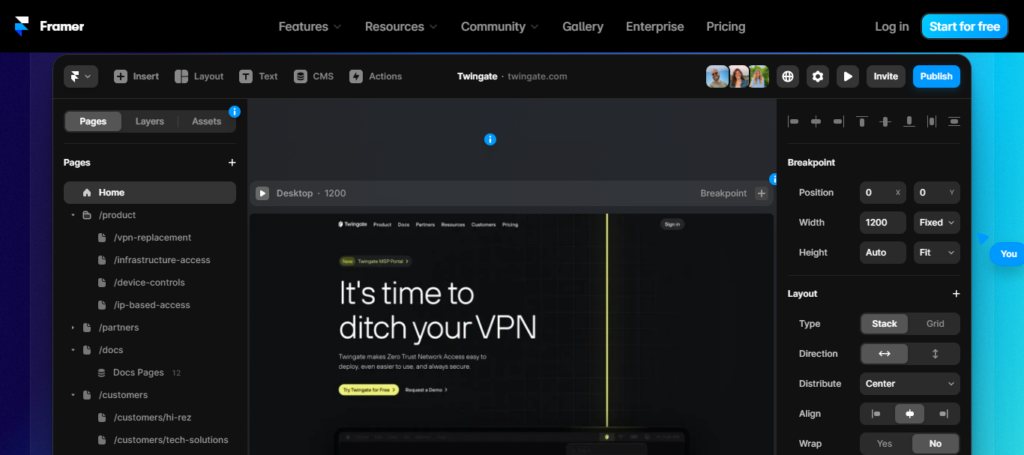The width and height of the screenshot is (1024, 455).
Task: Choose vertical direction arrow
Action: 935,354
